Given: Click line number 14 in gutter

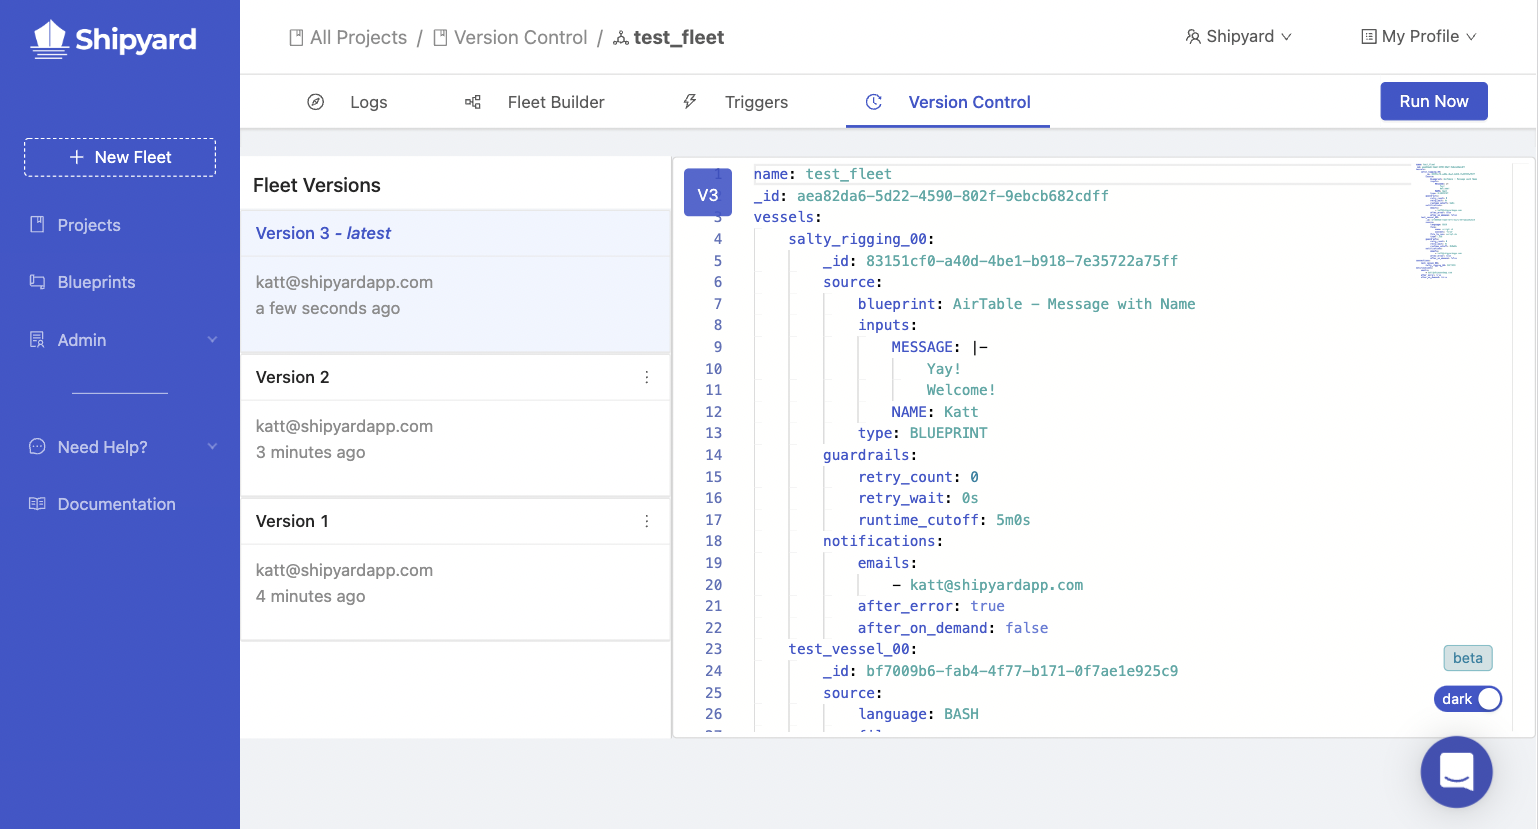Looking at the screenshot, I should point(713,455).
